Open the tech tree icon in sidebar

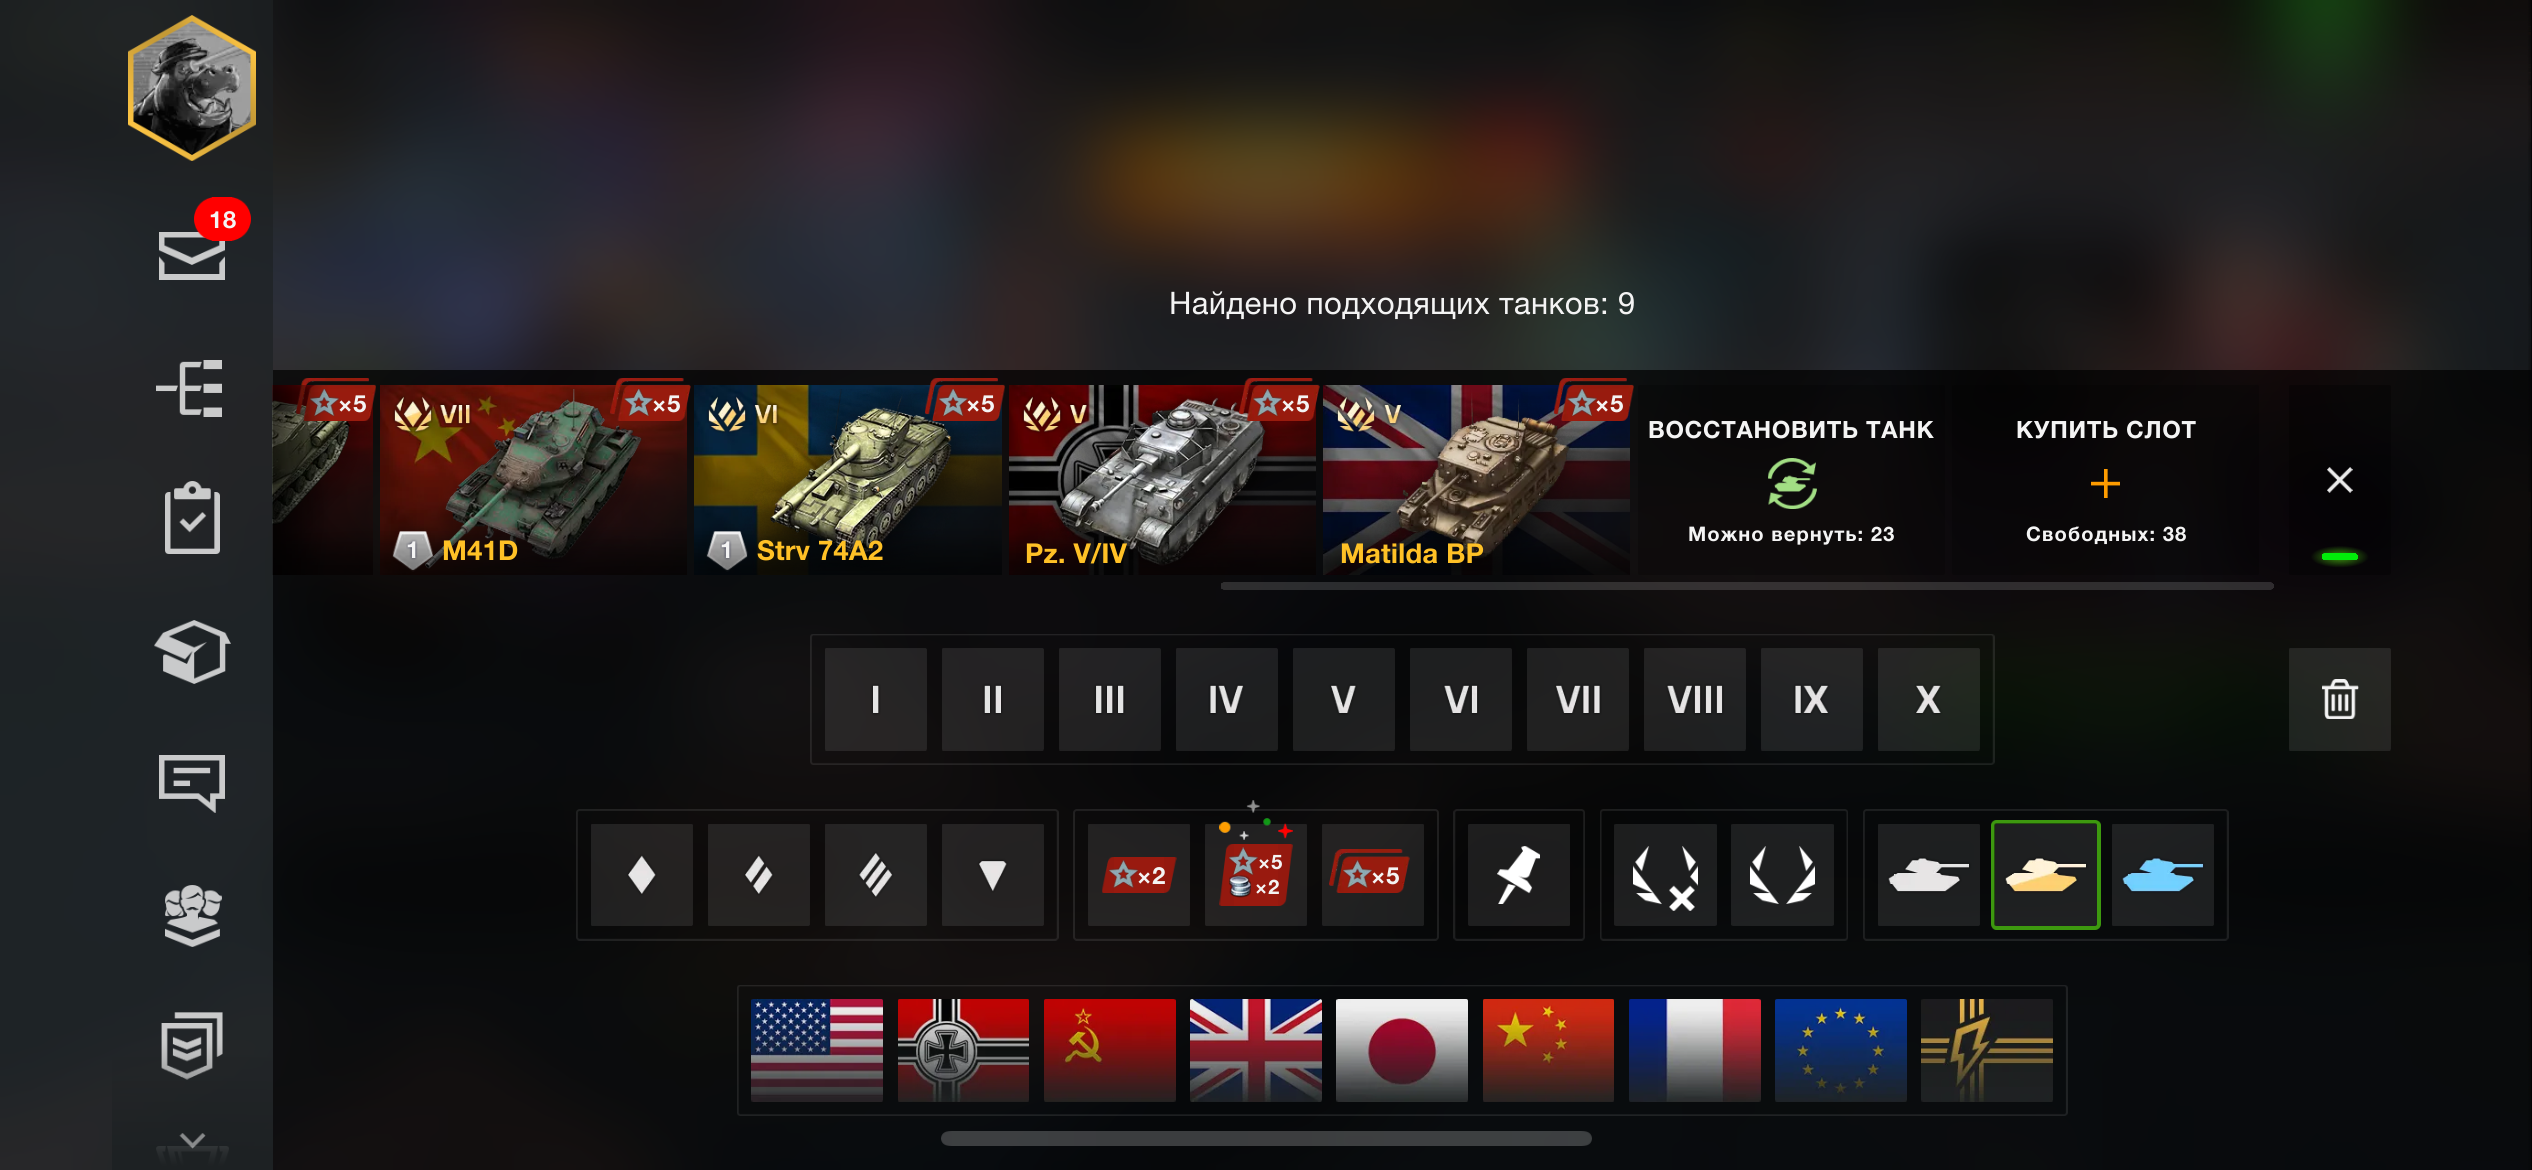click(x=191, y=388)
